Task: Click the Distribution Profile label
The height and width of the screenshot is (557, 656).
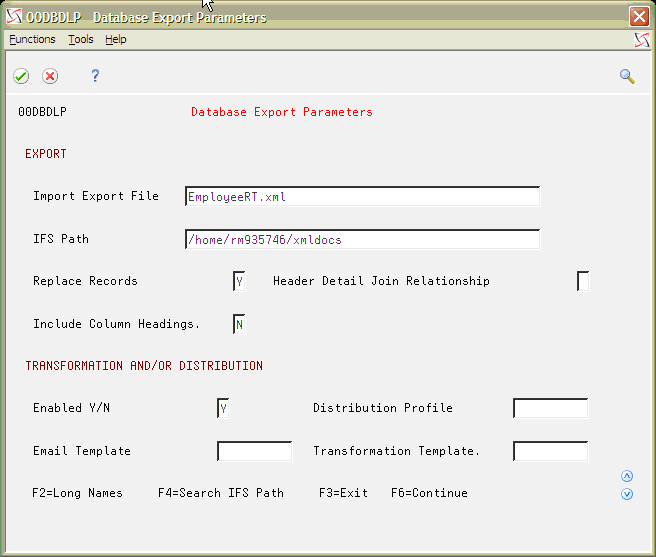Action: (383, 408)
